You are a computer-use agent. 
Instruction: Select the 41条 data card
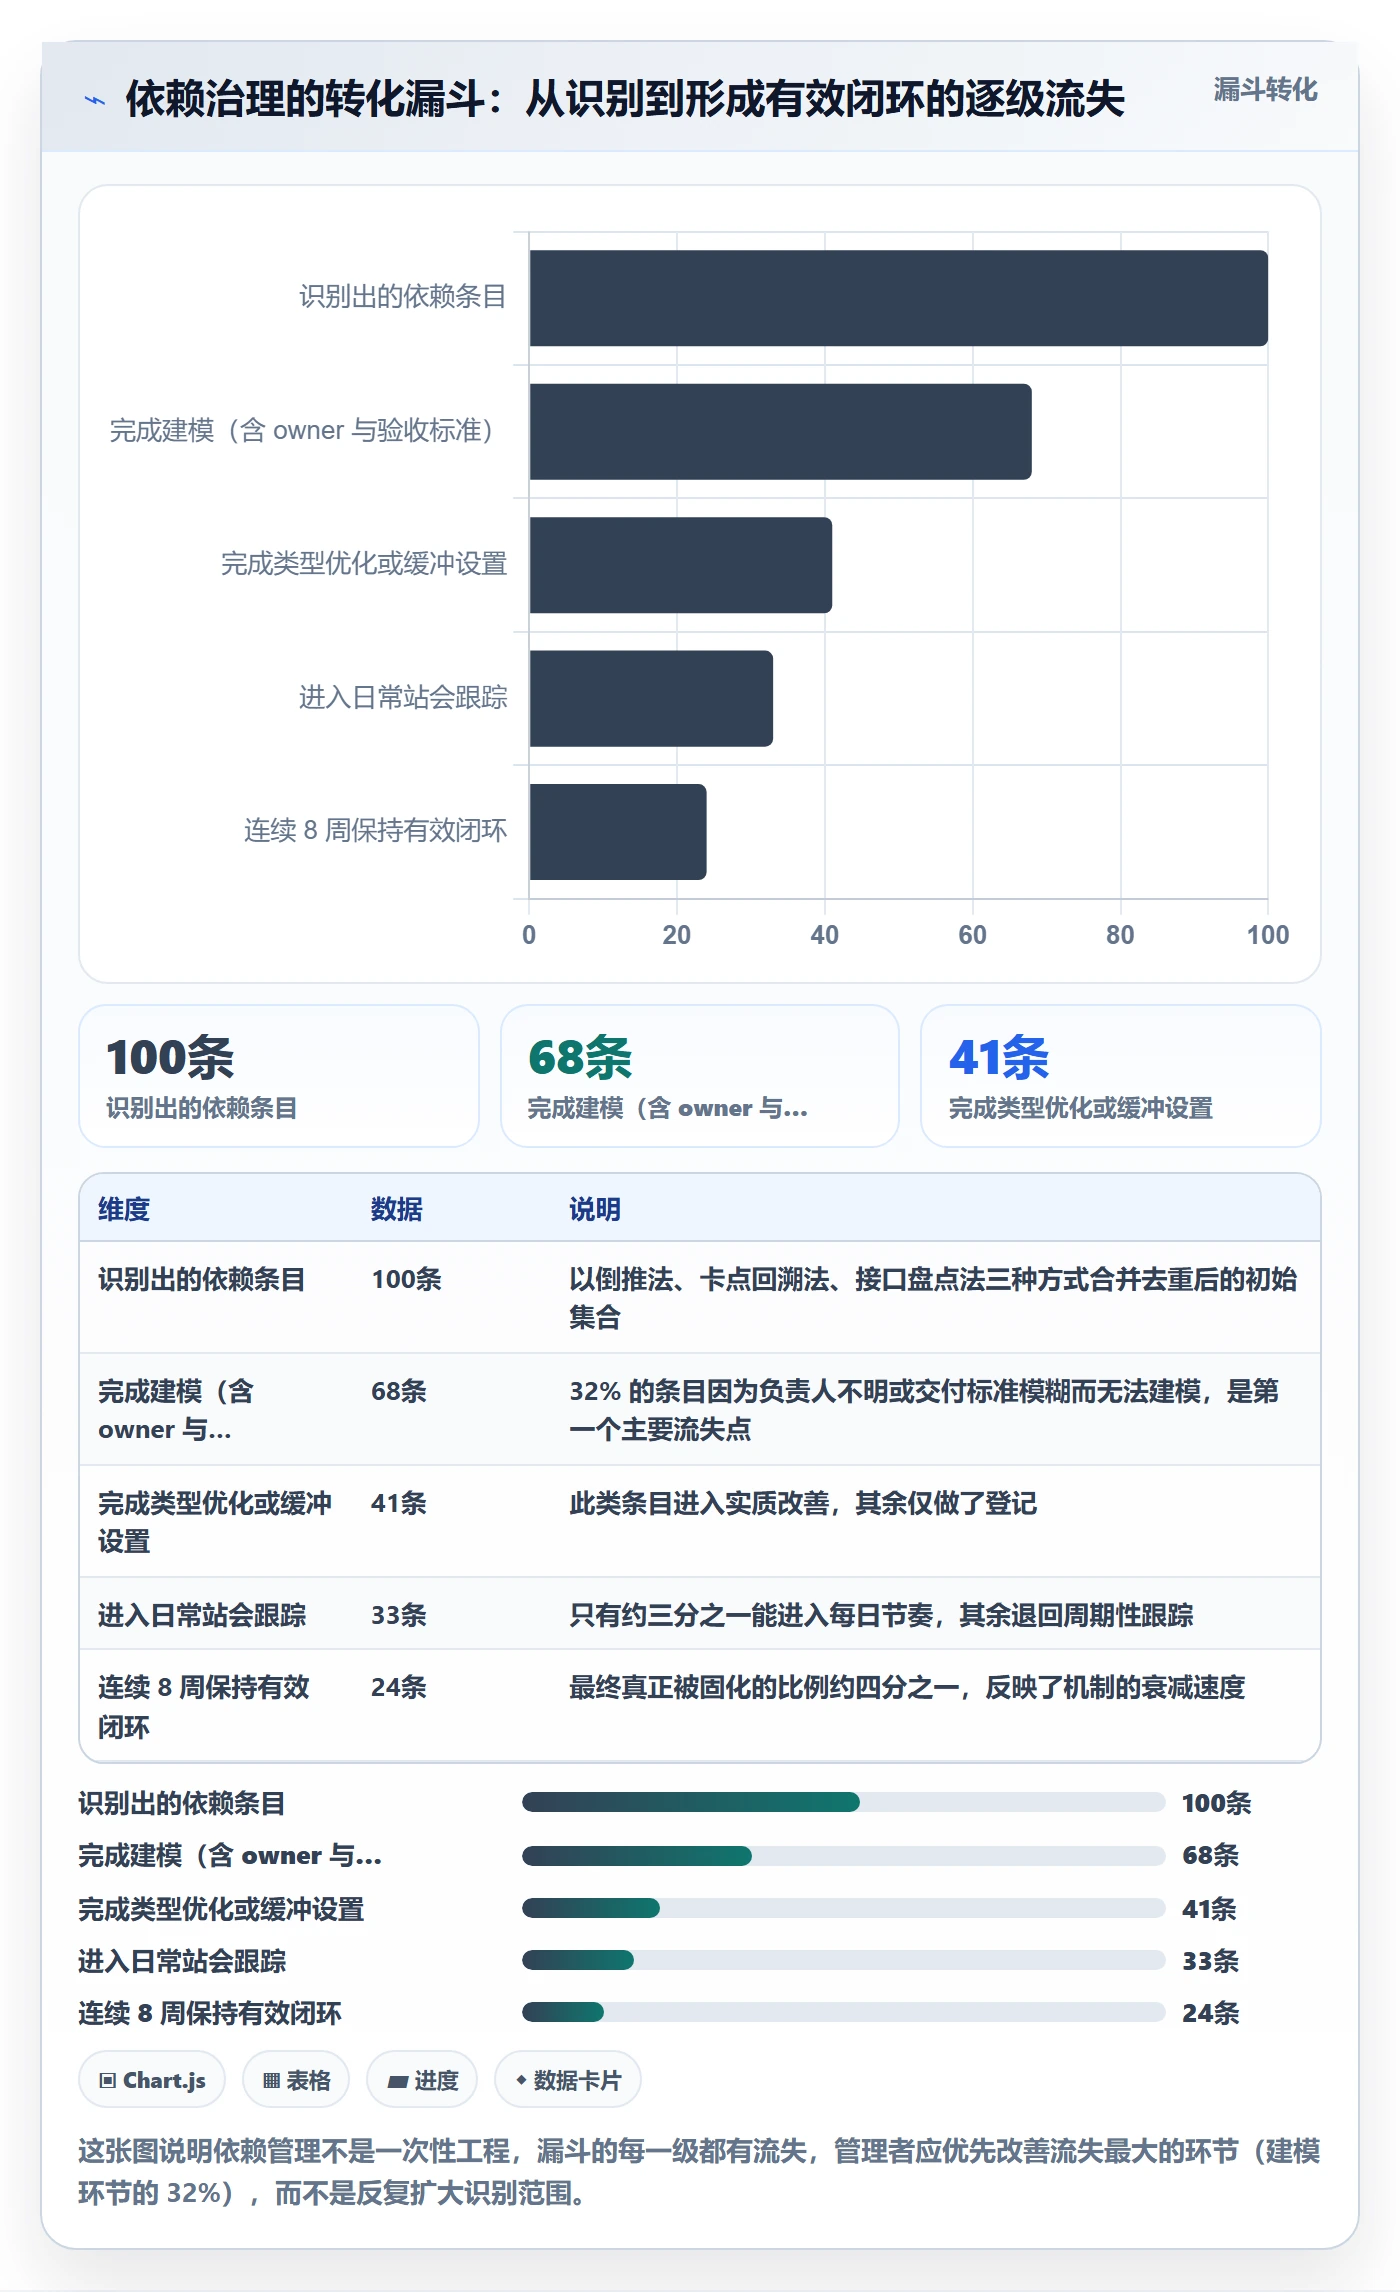coord(1121,1076)
